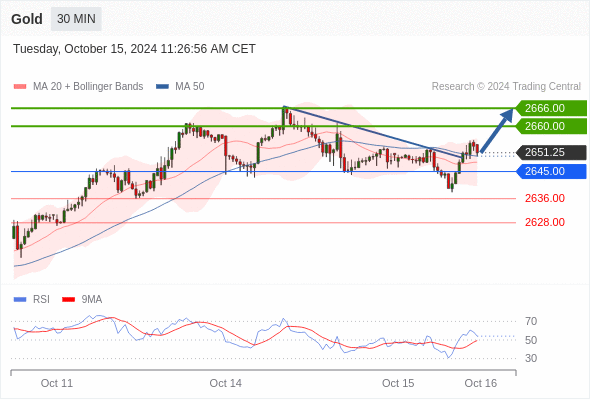Toggle the RSI legend entry

click(32, 300)
